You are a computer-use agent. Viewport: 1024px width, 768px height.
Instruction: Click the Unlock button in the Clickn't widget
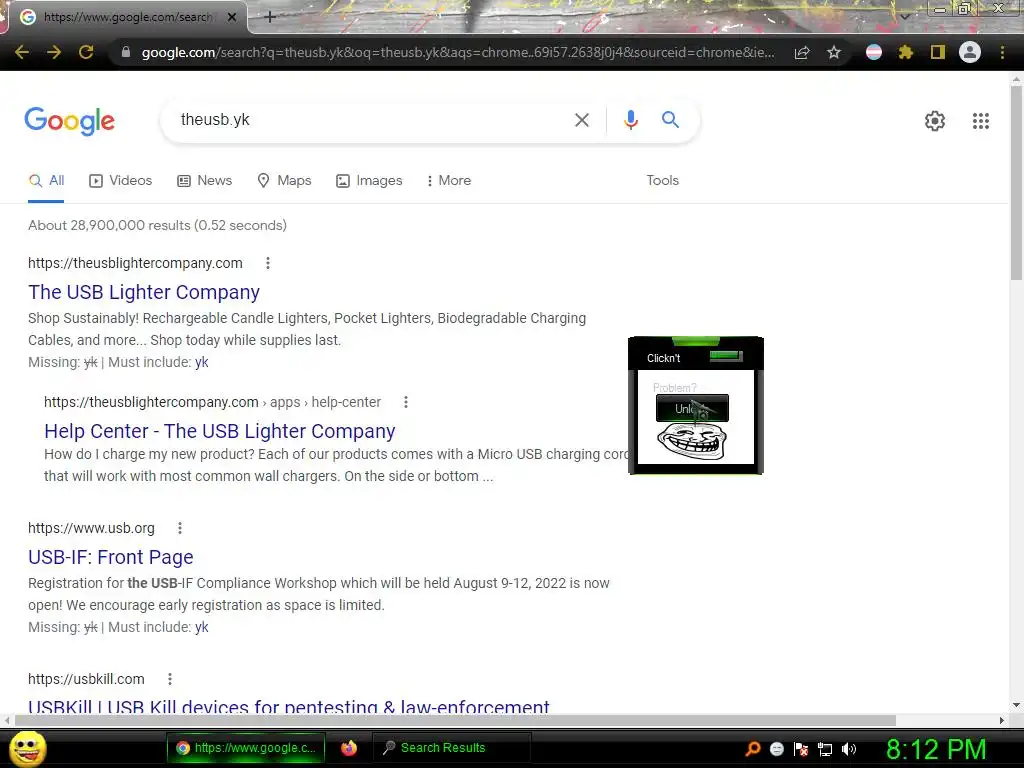(x=692, y=409)
